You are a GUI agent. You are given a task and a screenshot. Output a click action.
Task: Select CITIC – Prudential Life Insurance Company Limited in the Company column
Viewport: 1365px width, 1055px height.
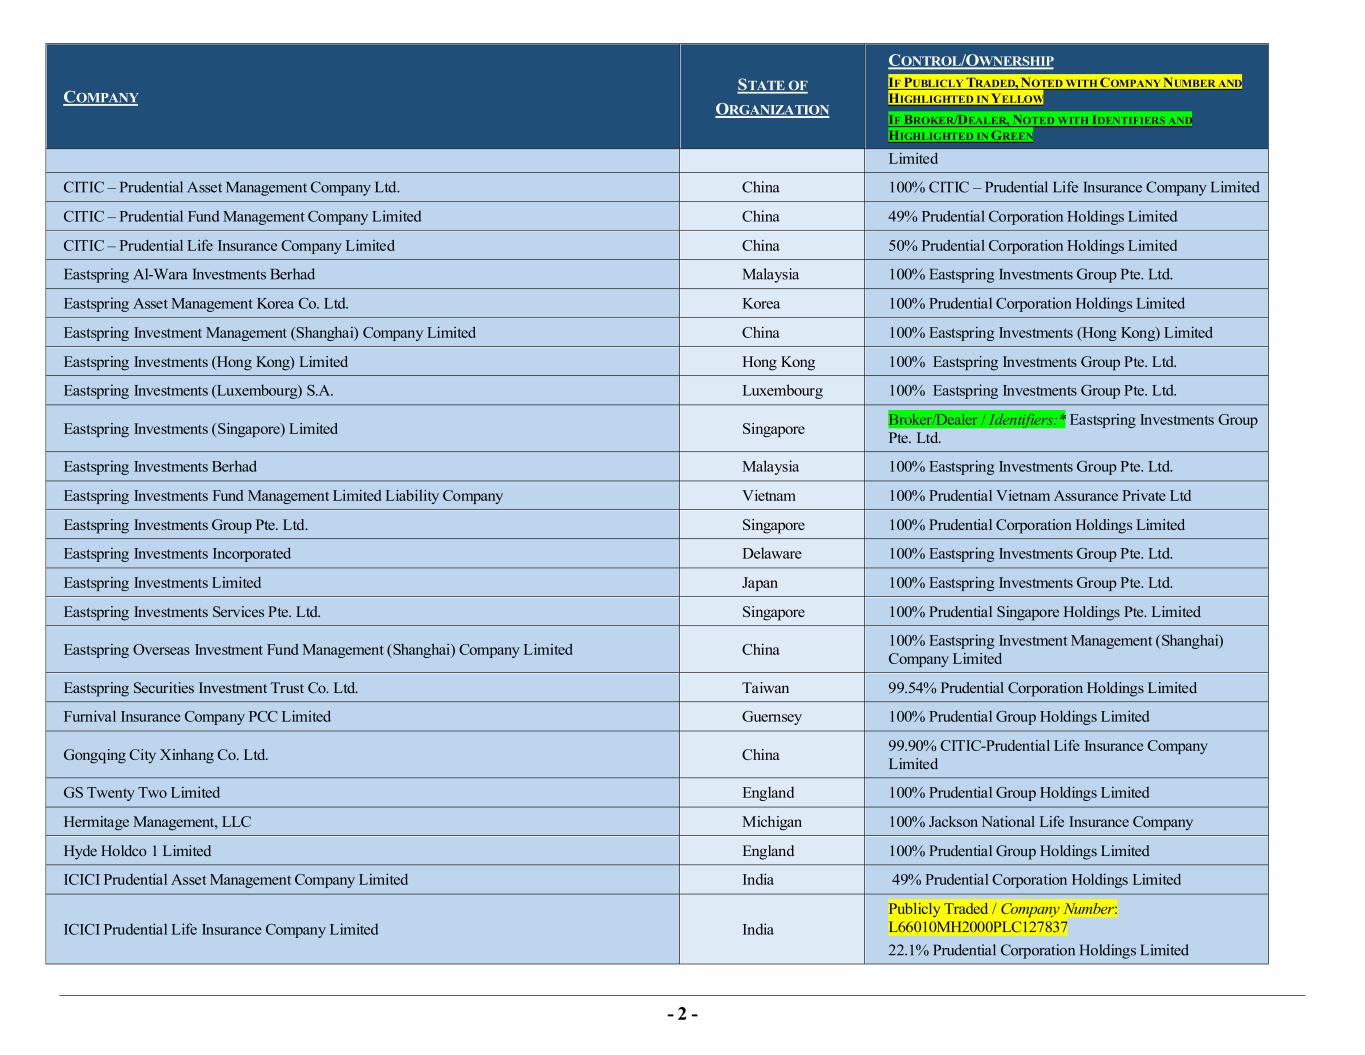coord(229,245)
